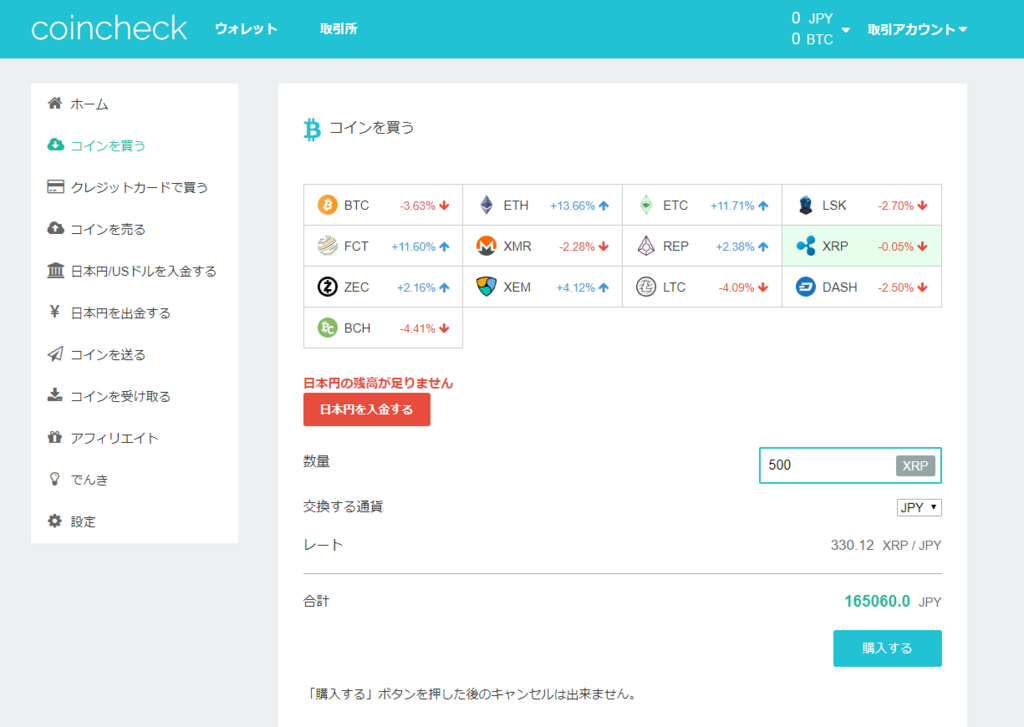Click the cloud download icon for コインを買う

[x=56, y=144]
